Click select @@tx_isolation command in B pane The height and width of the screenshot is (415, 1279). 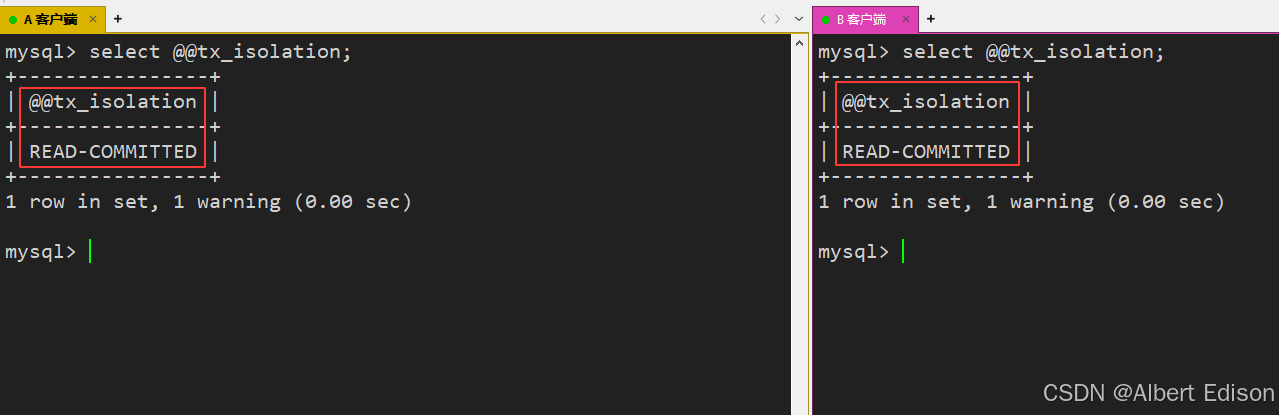[1034, 52]
